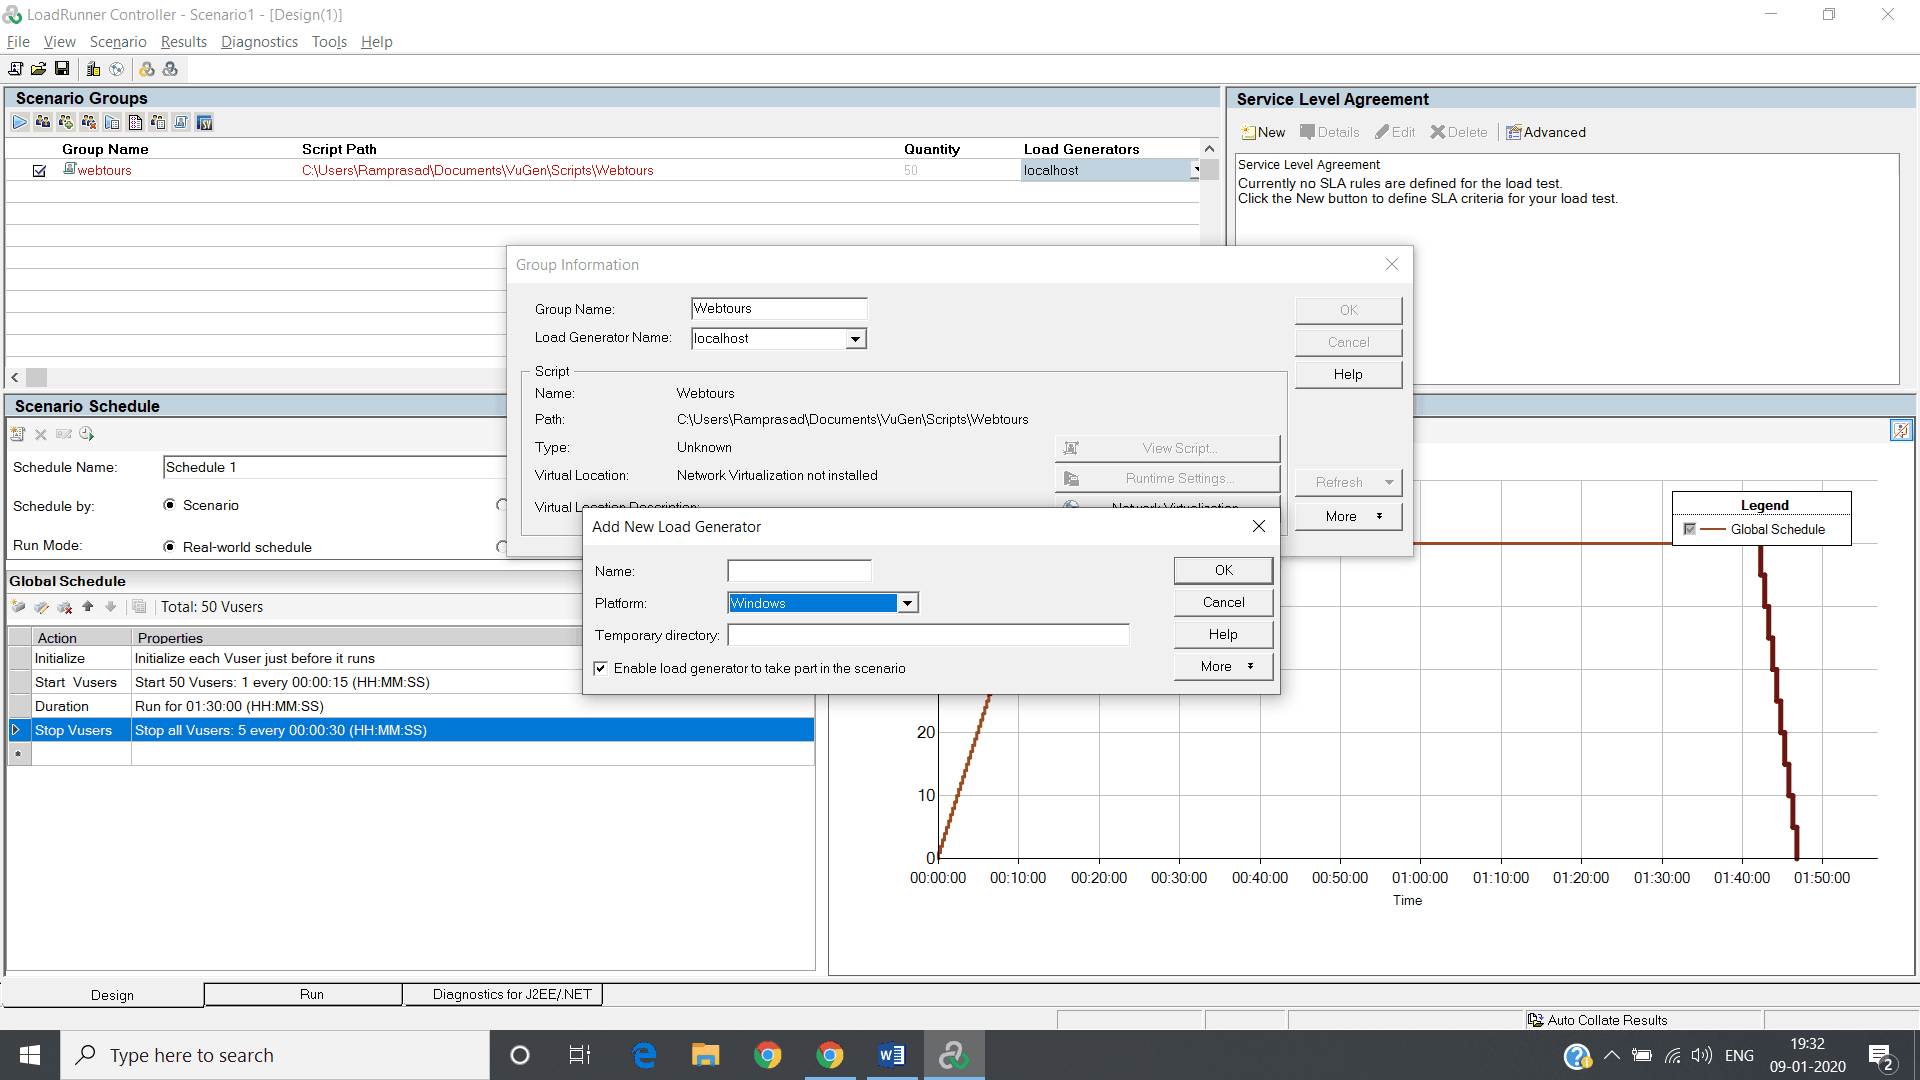1920x1080 pixels.
Task: Click the Delete Action icon with red X
Action: [x=65, y=607]
